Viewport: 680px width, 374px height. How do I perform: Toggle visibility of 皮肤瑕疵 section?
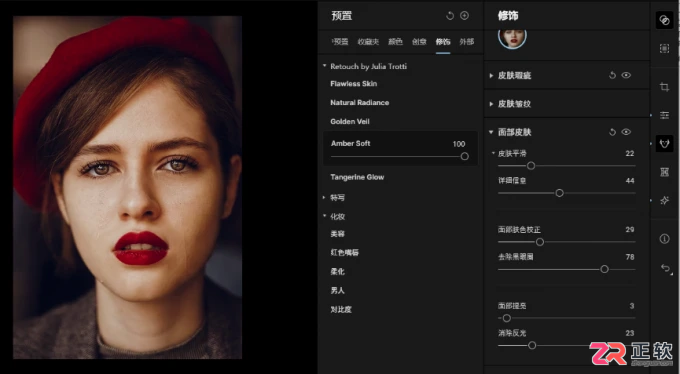tap(626, 75)
